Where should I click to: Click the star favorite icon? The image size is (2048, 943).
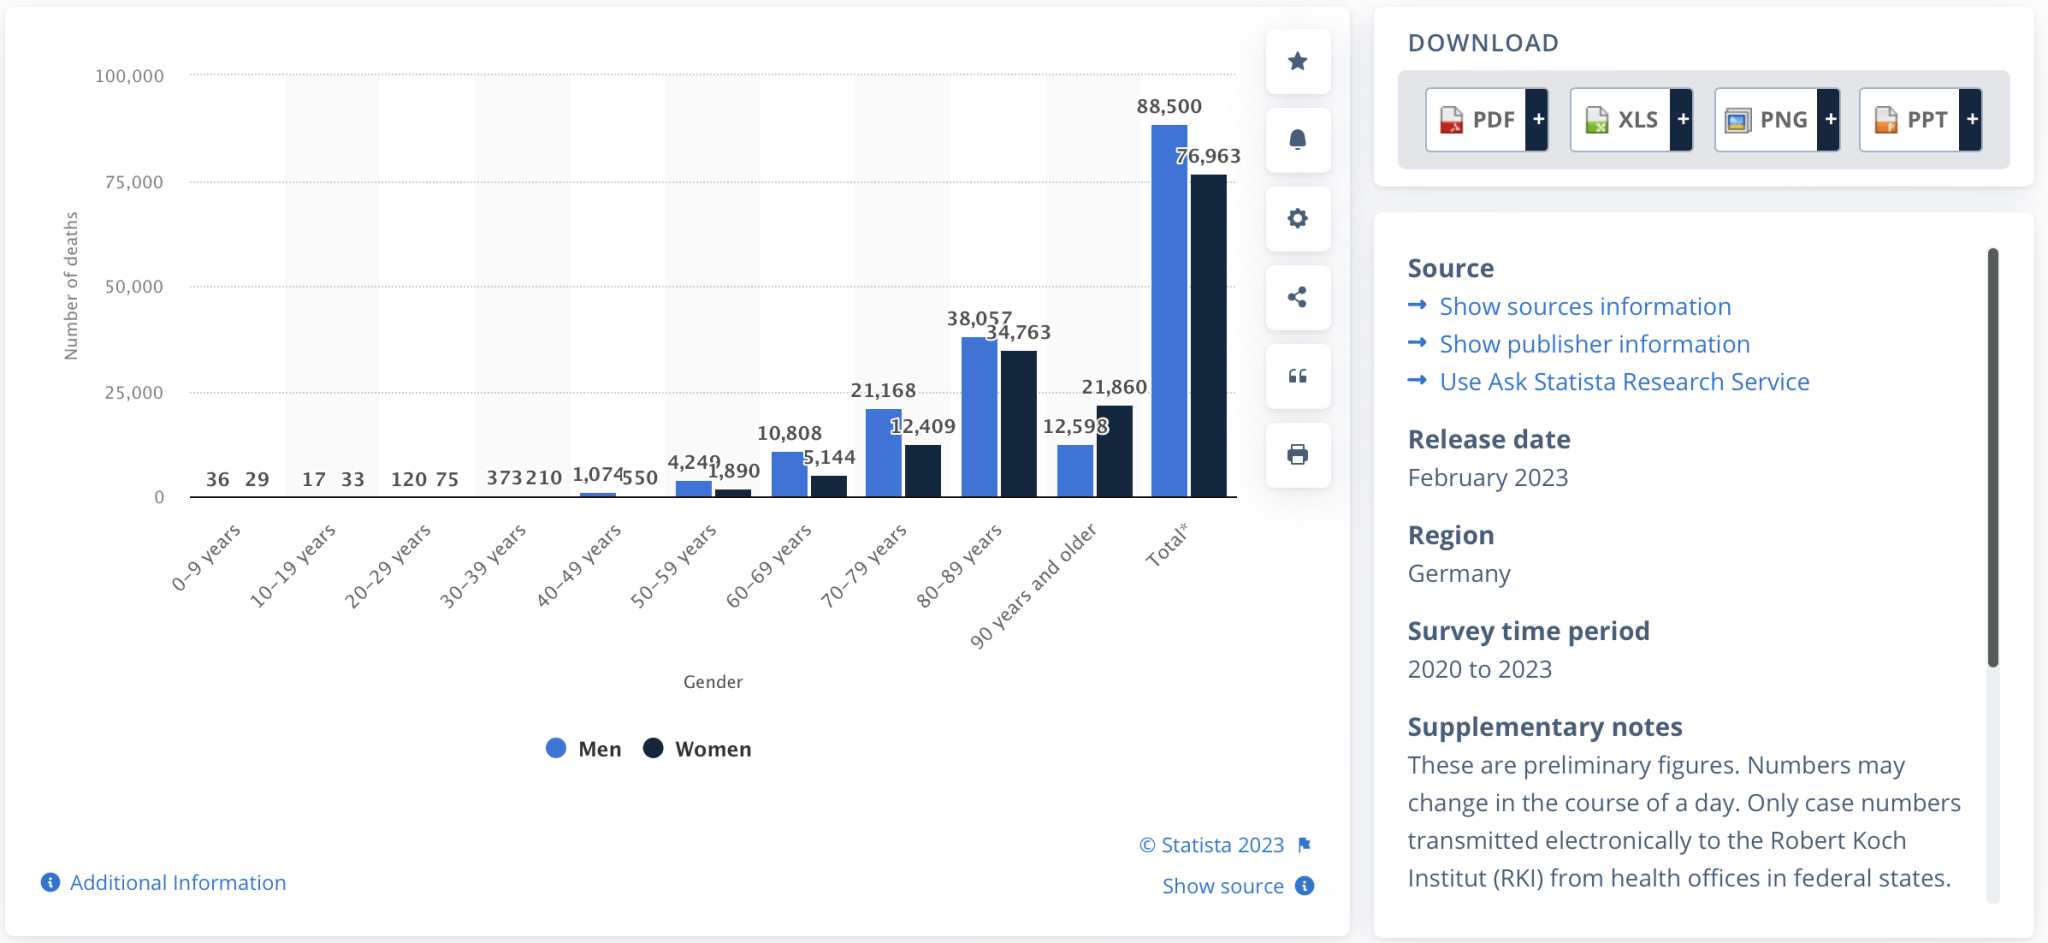tap(1297, 61)
